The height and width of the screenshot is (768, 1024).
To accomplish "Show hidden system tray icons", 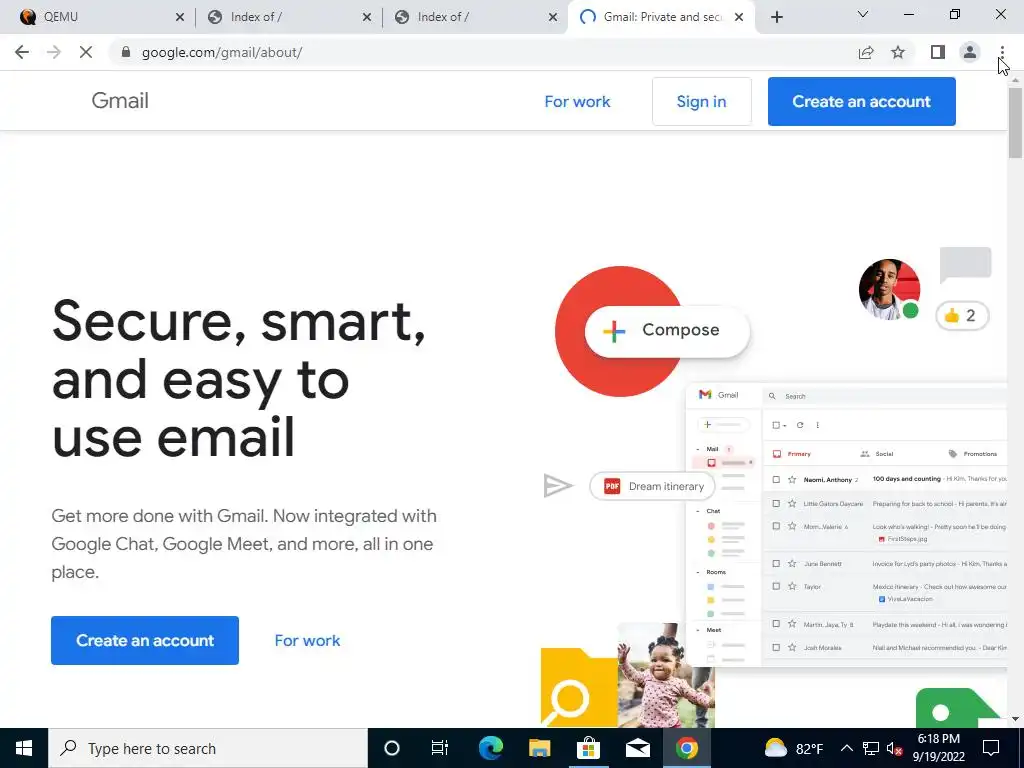I will point(846,748).
